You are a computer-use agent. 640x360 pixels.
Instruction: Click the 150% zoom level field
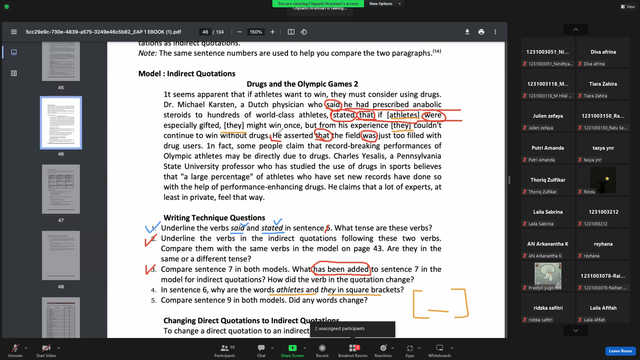256,32
